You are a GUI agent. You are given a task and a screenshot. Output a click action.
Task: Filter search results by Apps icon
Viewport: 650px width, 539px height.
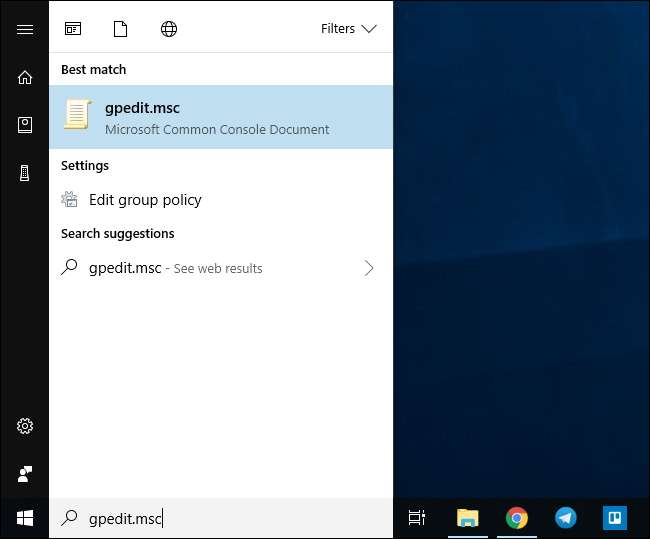[x=73, y=29]
